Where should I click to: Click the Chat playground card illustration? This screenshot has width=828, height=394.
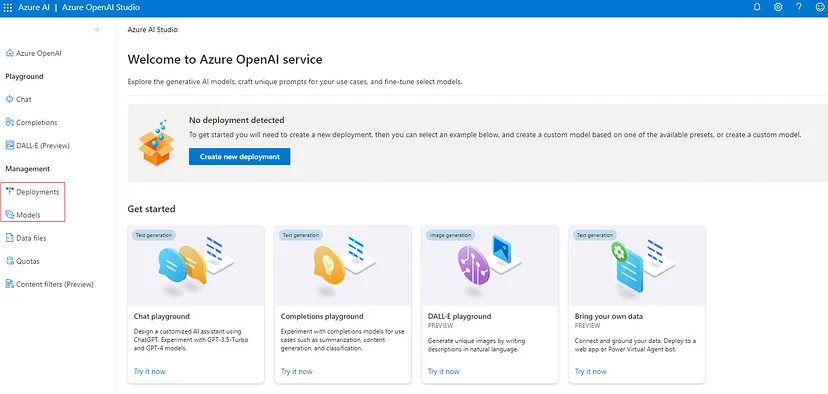point(196,266)
